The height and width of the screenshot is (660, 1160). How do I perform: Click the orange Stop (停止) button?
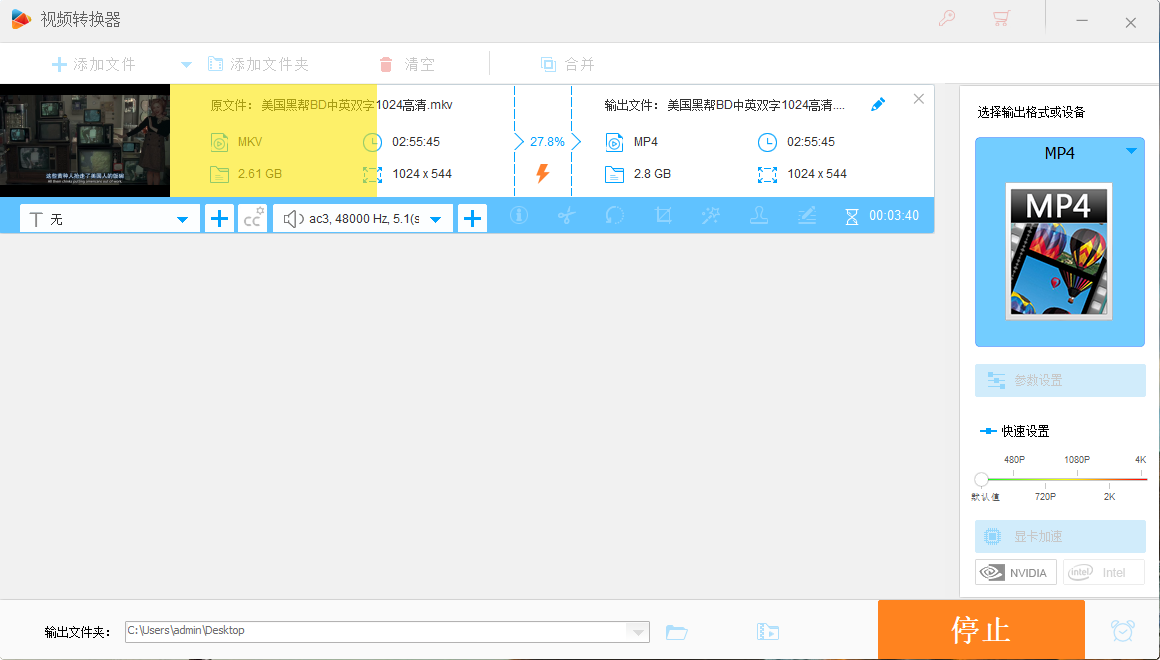[x=981, y=630]
